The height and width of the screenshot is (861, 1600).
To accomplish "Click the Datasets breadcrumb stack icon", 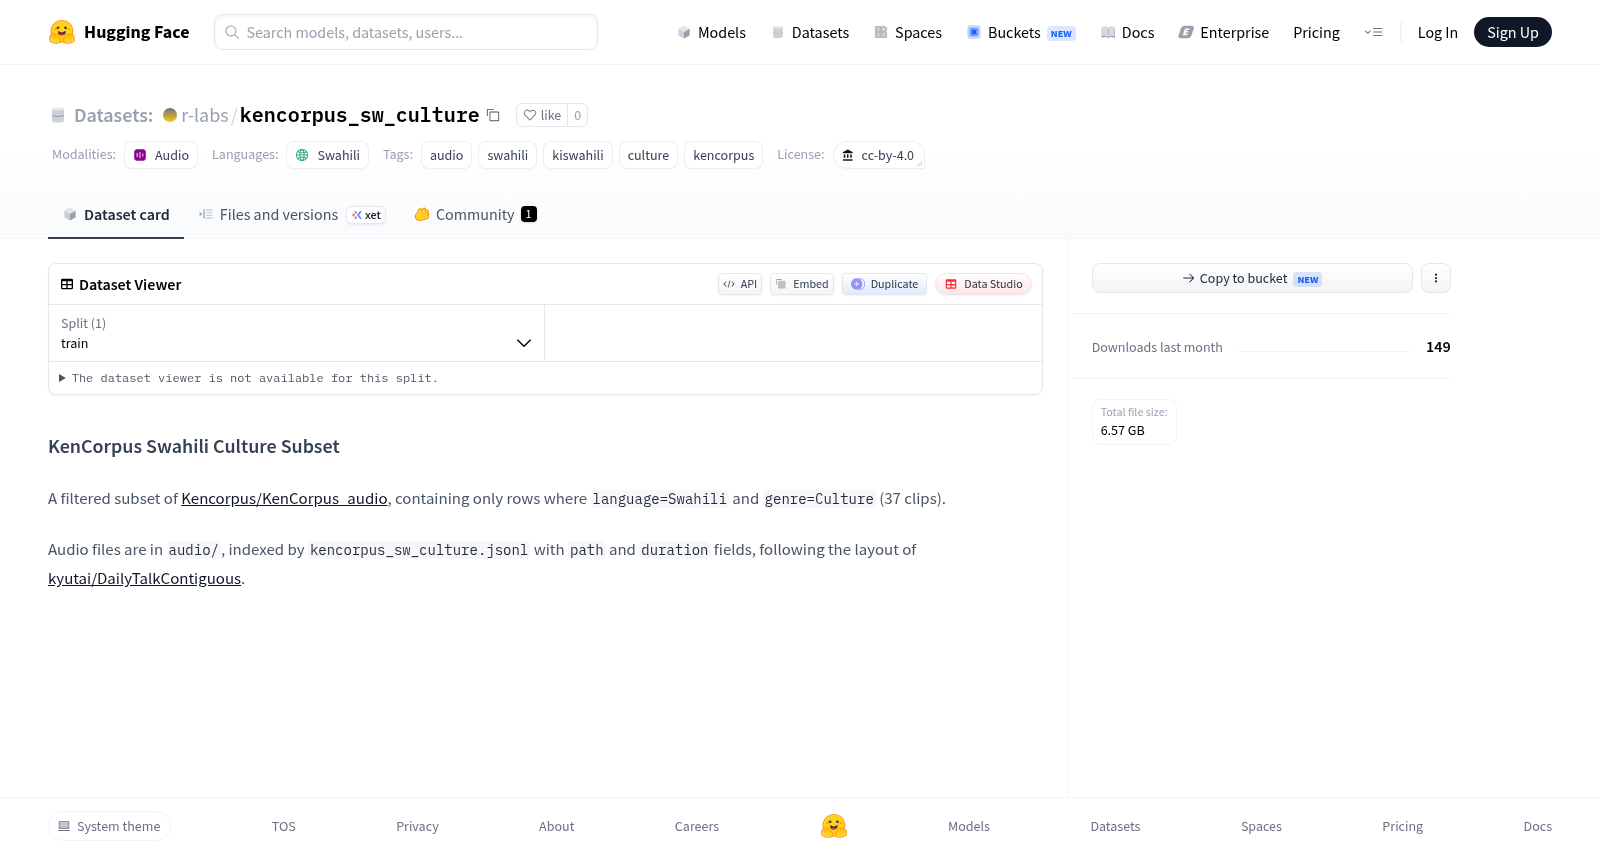I will (x=58, y=115).
